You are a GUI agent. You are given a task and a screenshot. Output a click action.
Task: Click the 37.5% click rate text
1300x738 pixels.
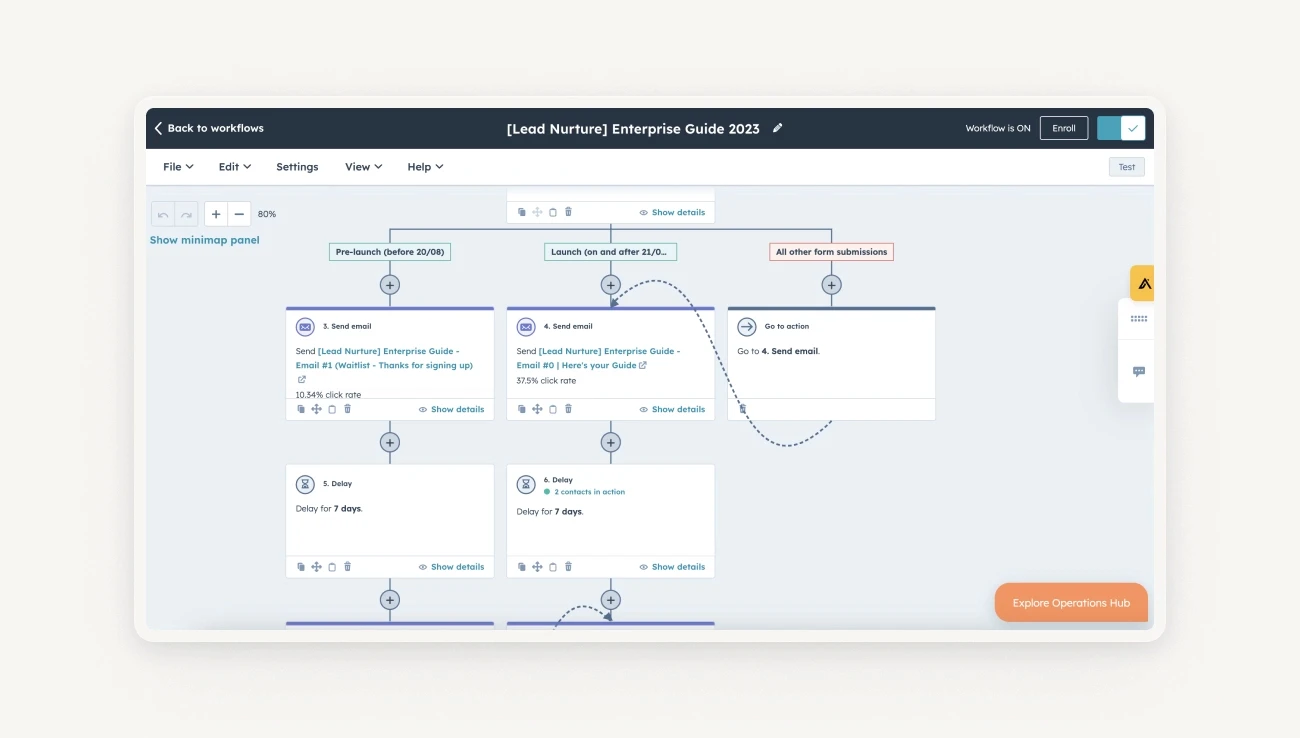(546, 381)
